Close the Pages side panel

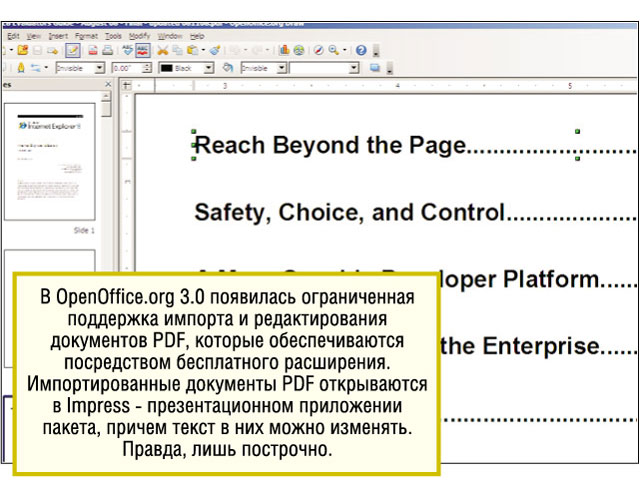point(108,84)
